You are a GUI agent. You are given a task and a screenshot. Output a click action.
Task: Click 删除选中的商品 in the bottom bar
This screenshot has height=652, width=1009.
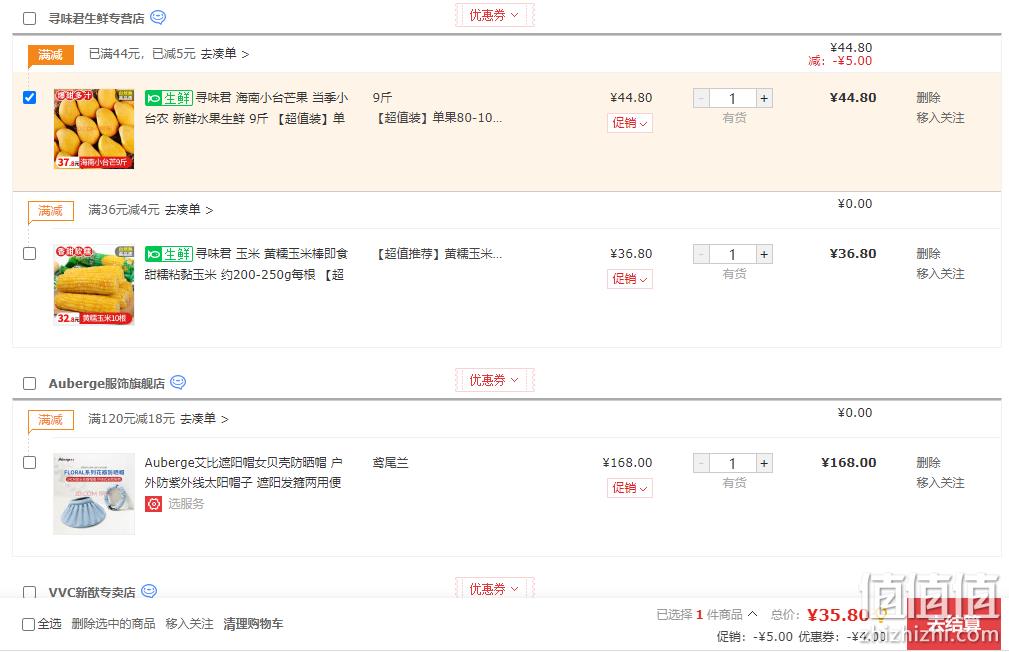coord(113,624)
